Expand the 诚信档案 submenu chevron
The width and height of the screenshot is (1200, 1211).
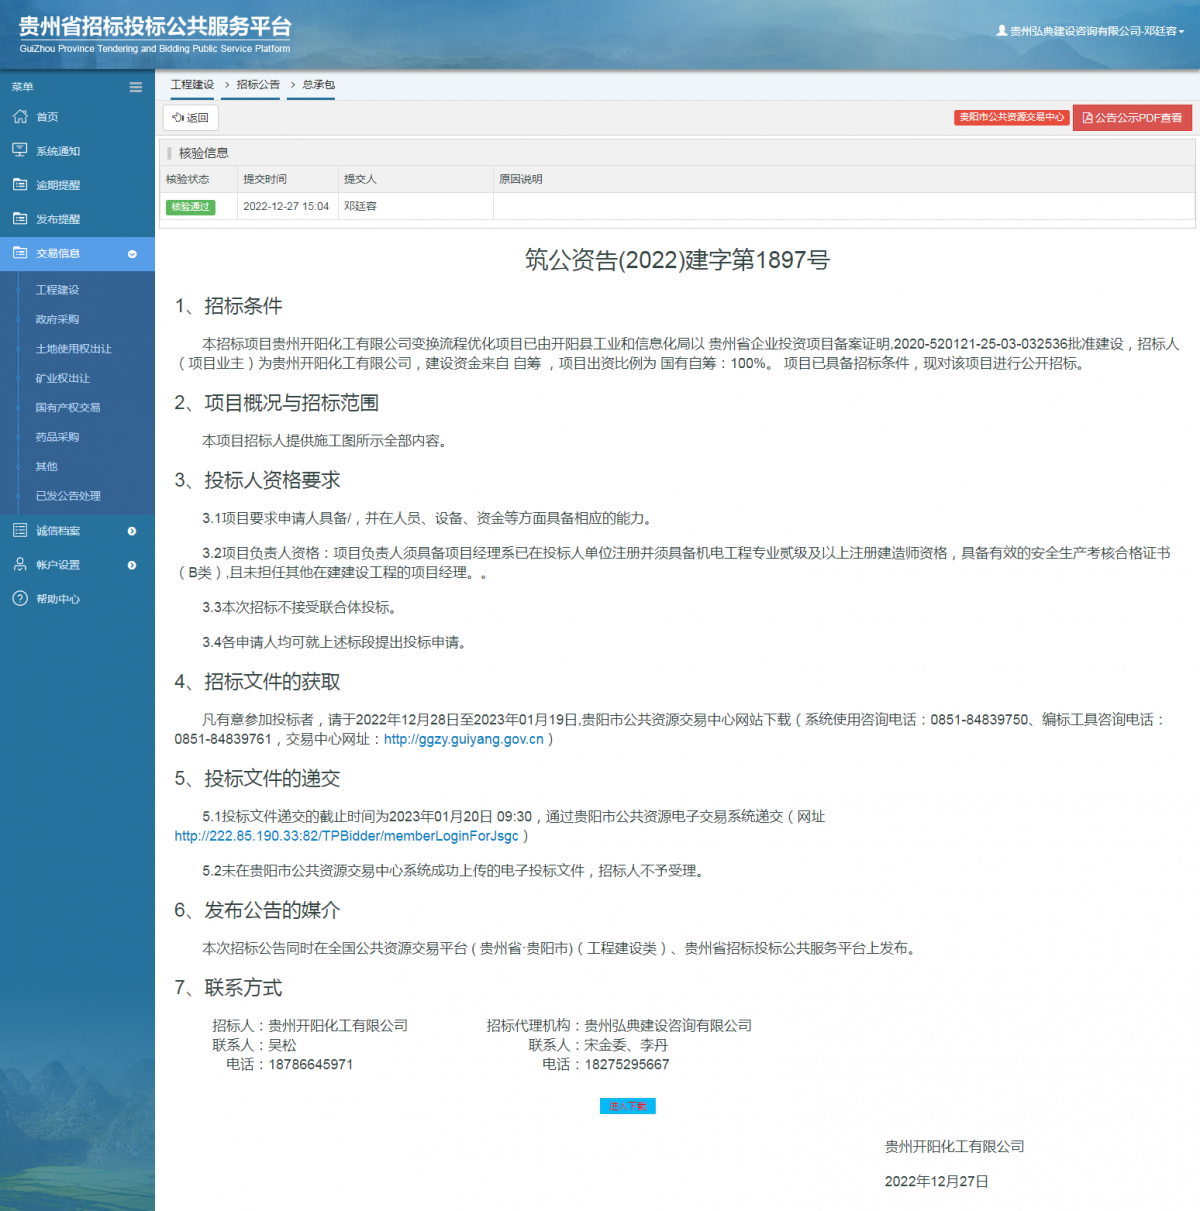[x=131, y=531]
